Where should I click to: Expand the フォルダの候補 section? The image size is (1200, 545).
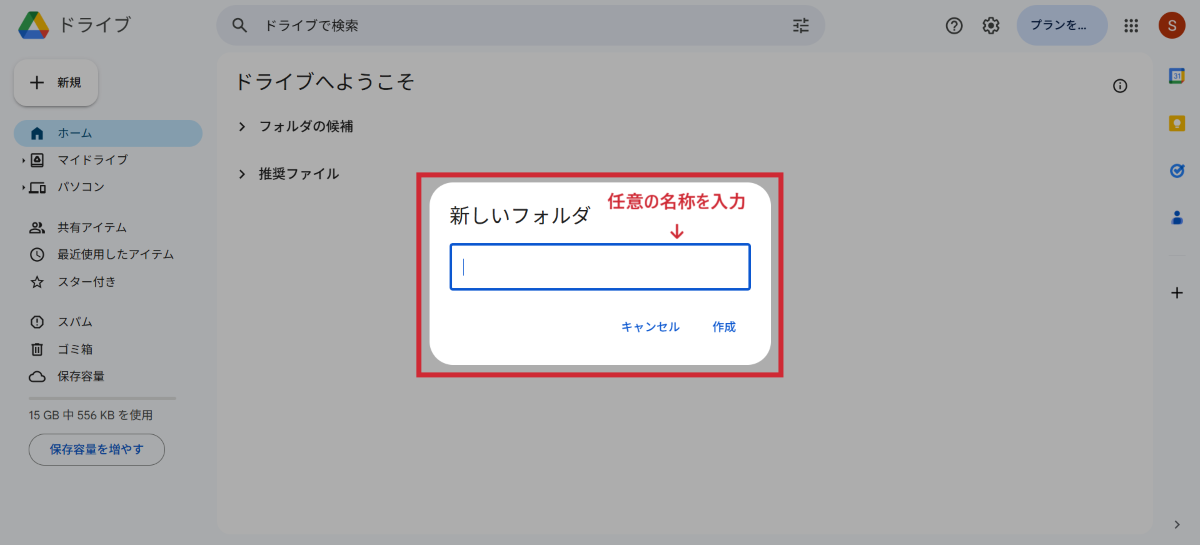[241, 127]
